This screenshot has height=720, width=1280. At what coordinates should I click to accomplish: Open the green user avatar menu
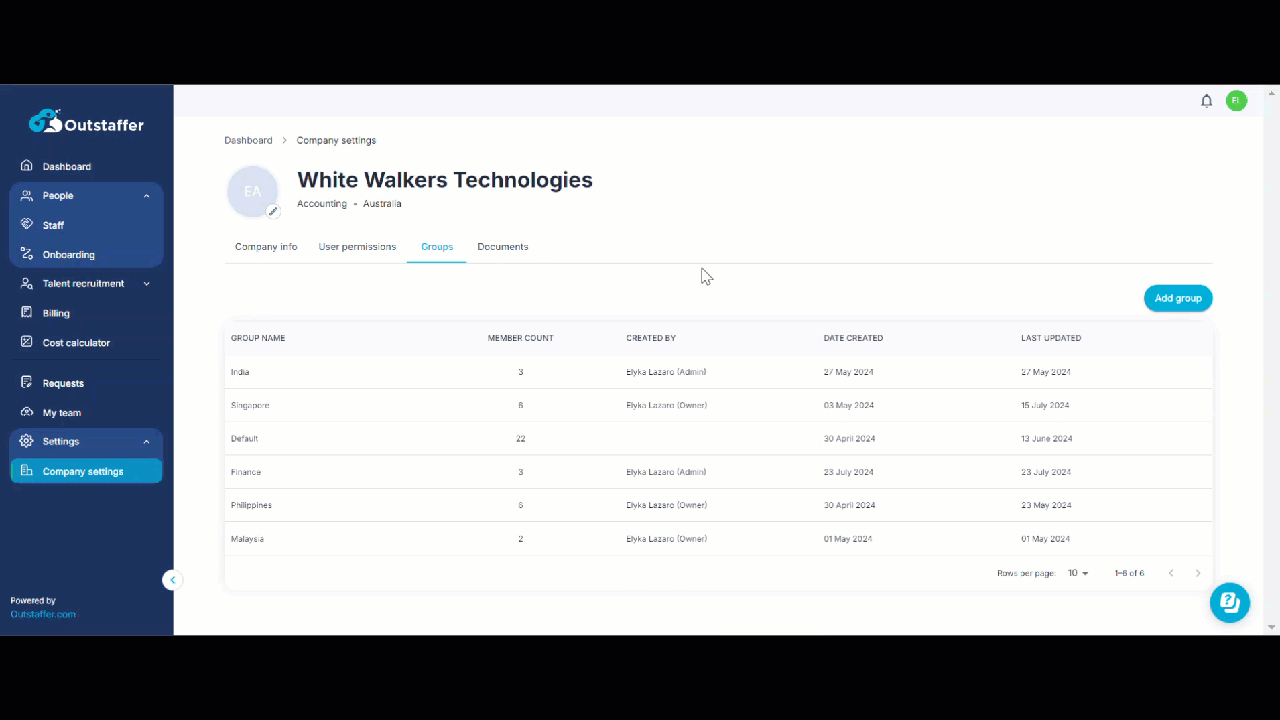click(x=1237, y=101)
